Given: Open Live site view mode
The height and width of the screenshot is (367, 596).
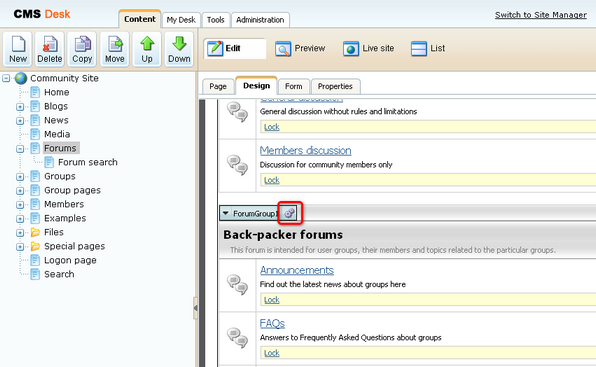Looking at the screenshot, I should coord(368,49).
